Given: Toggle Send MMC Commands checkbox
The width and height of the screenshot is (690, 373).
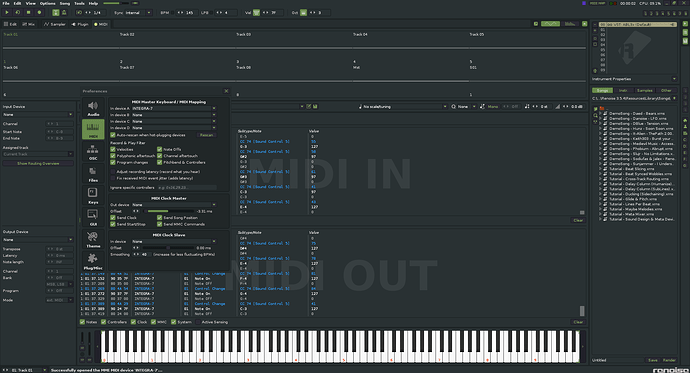Looking at the screenshot, I should pyautogui.click(x=159, y=224).
